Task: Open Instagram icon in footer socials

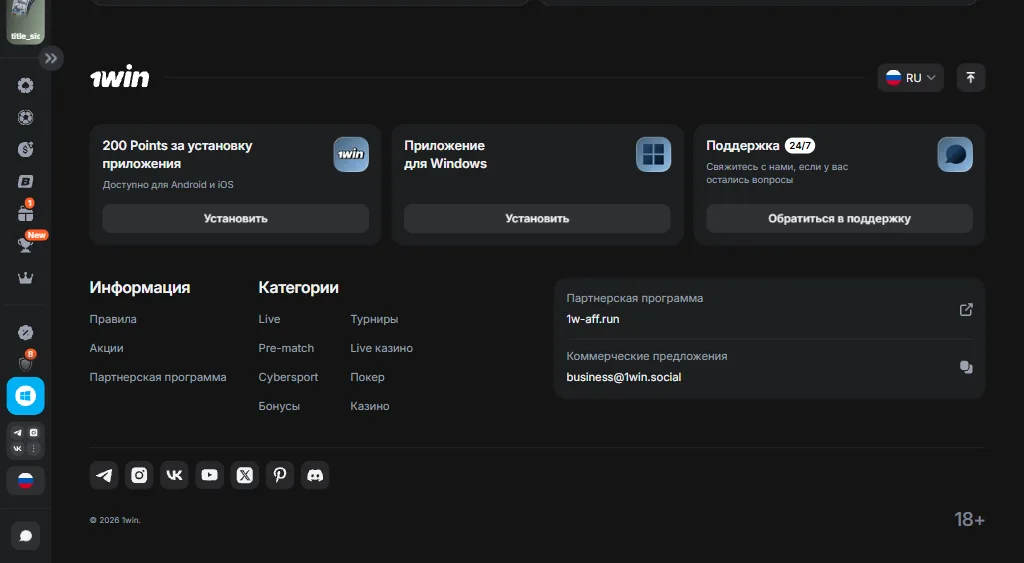Action: tap(139, 475)
